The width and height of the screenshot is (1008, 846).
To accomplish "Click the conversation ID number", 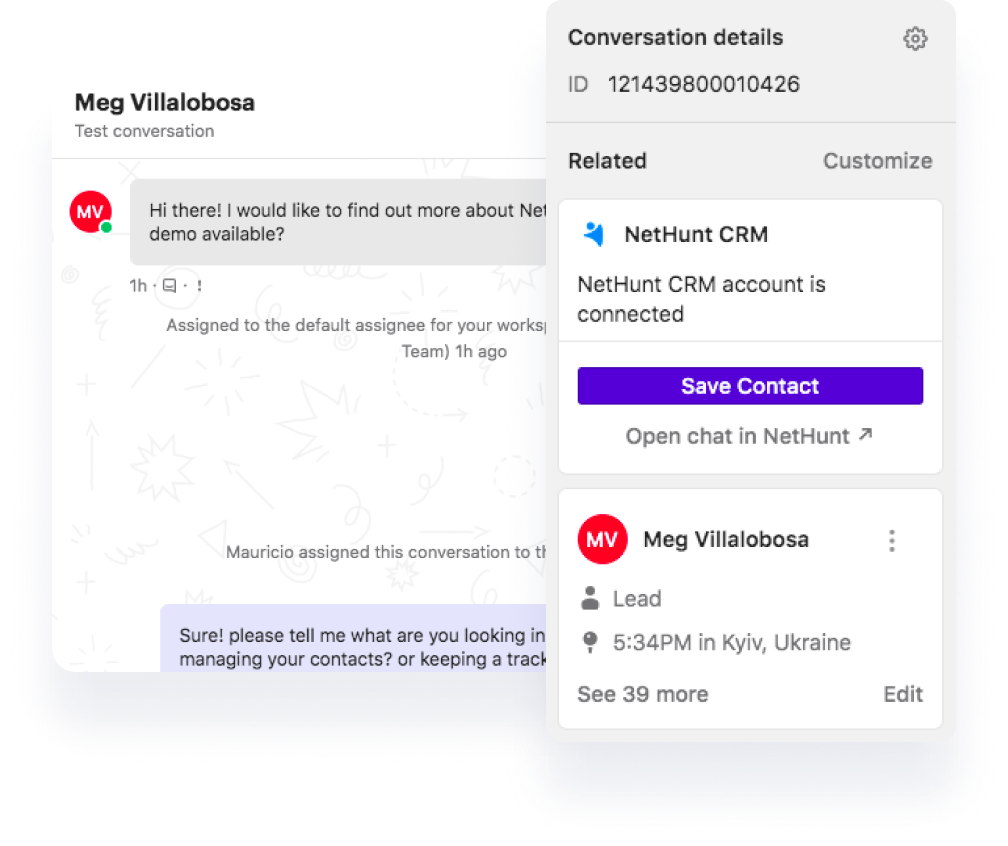I will [x=704, y=84].
